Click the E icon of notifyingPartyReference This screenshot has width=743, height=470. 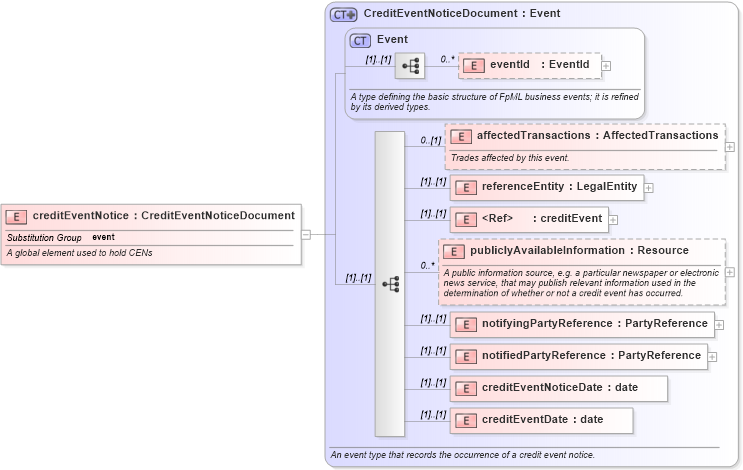[466, 325]
